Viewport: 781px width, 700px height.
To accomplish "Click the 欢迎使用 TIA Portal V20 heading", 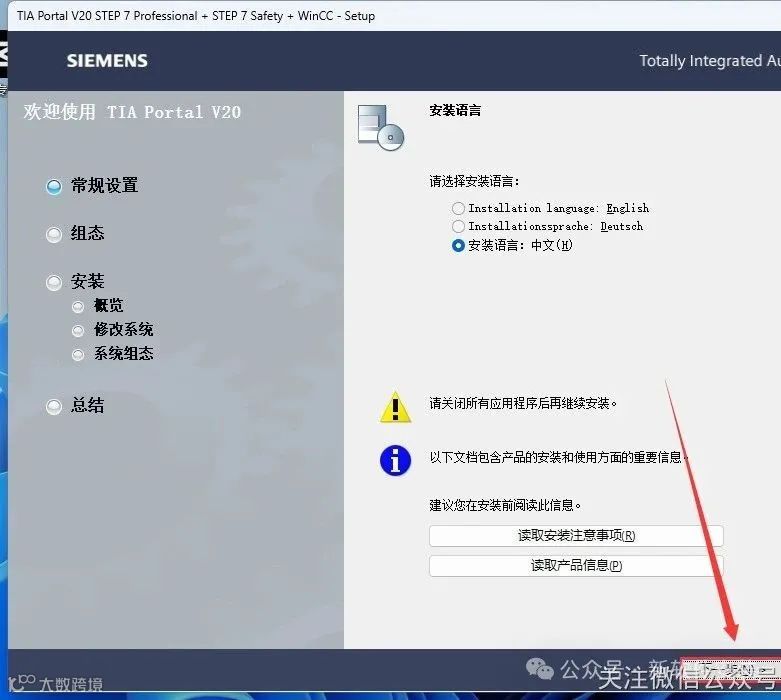I will [132, 112].
